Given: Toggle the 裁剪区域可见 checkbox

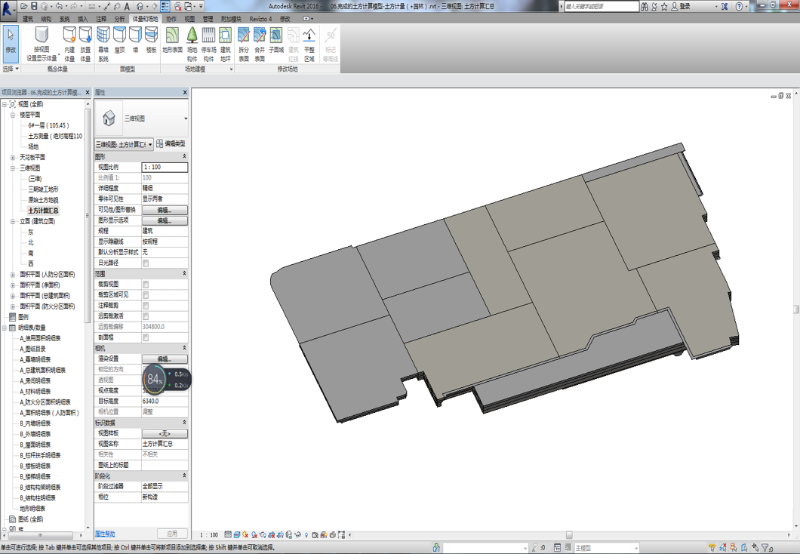Looking at the screenshot, I should (146, 295).
